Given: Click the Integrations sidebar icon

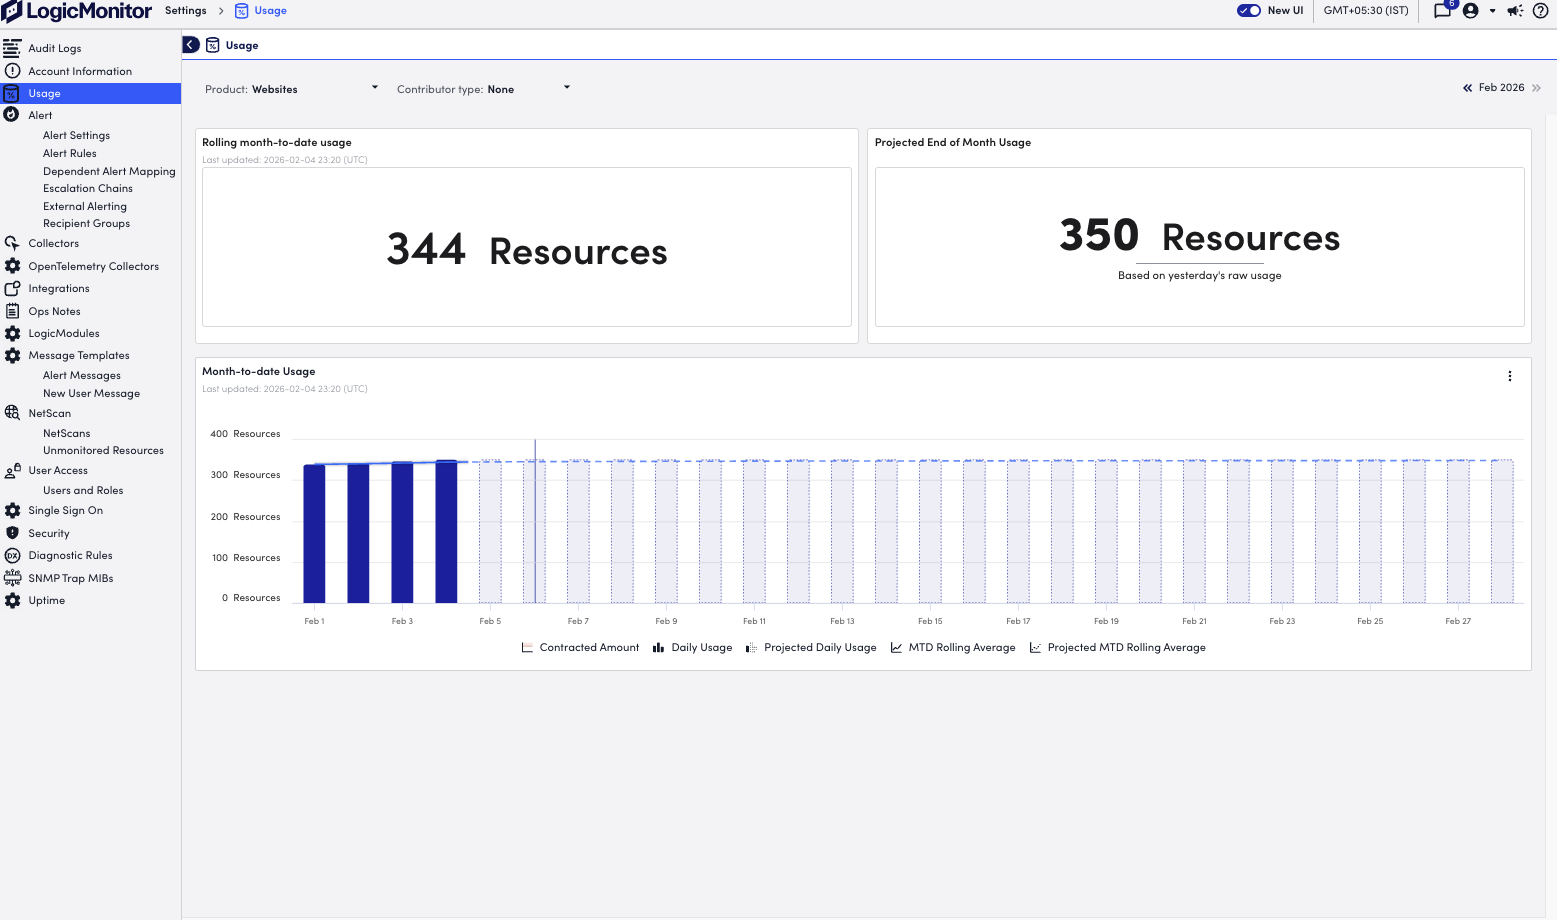Looking at the screenshot, I should pyautogui.click(x=13, y=288).
